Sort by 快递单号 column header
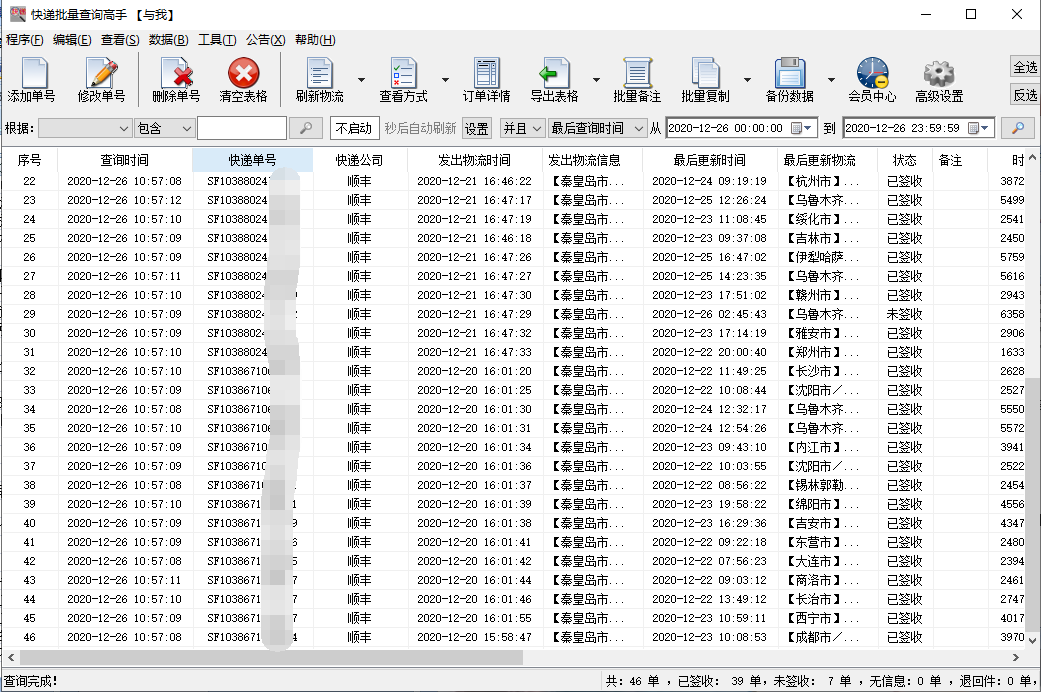The height and width of the screenshot is (692, 1041). [252, 160]
